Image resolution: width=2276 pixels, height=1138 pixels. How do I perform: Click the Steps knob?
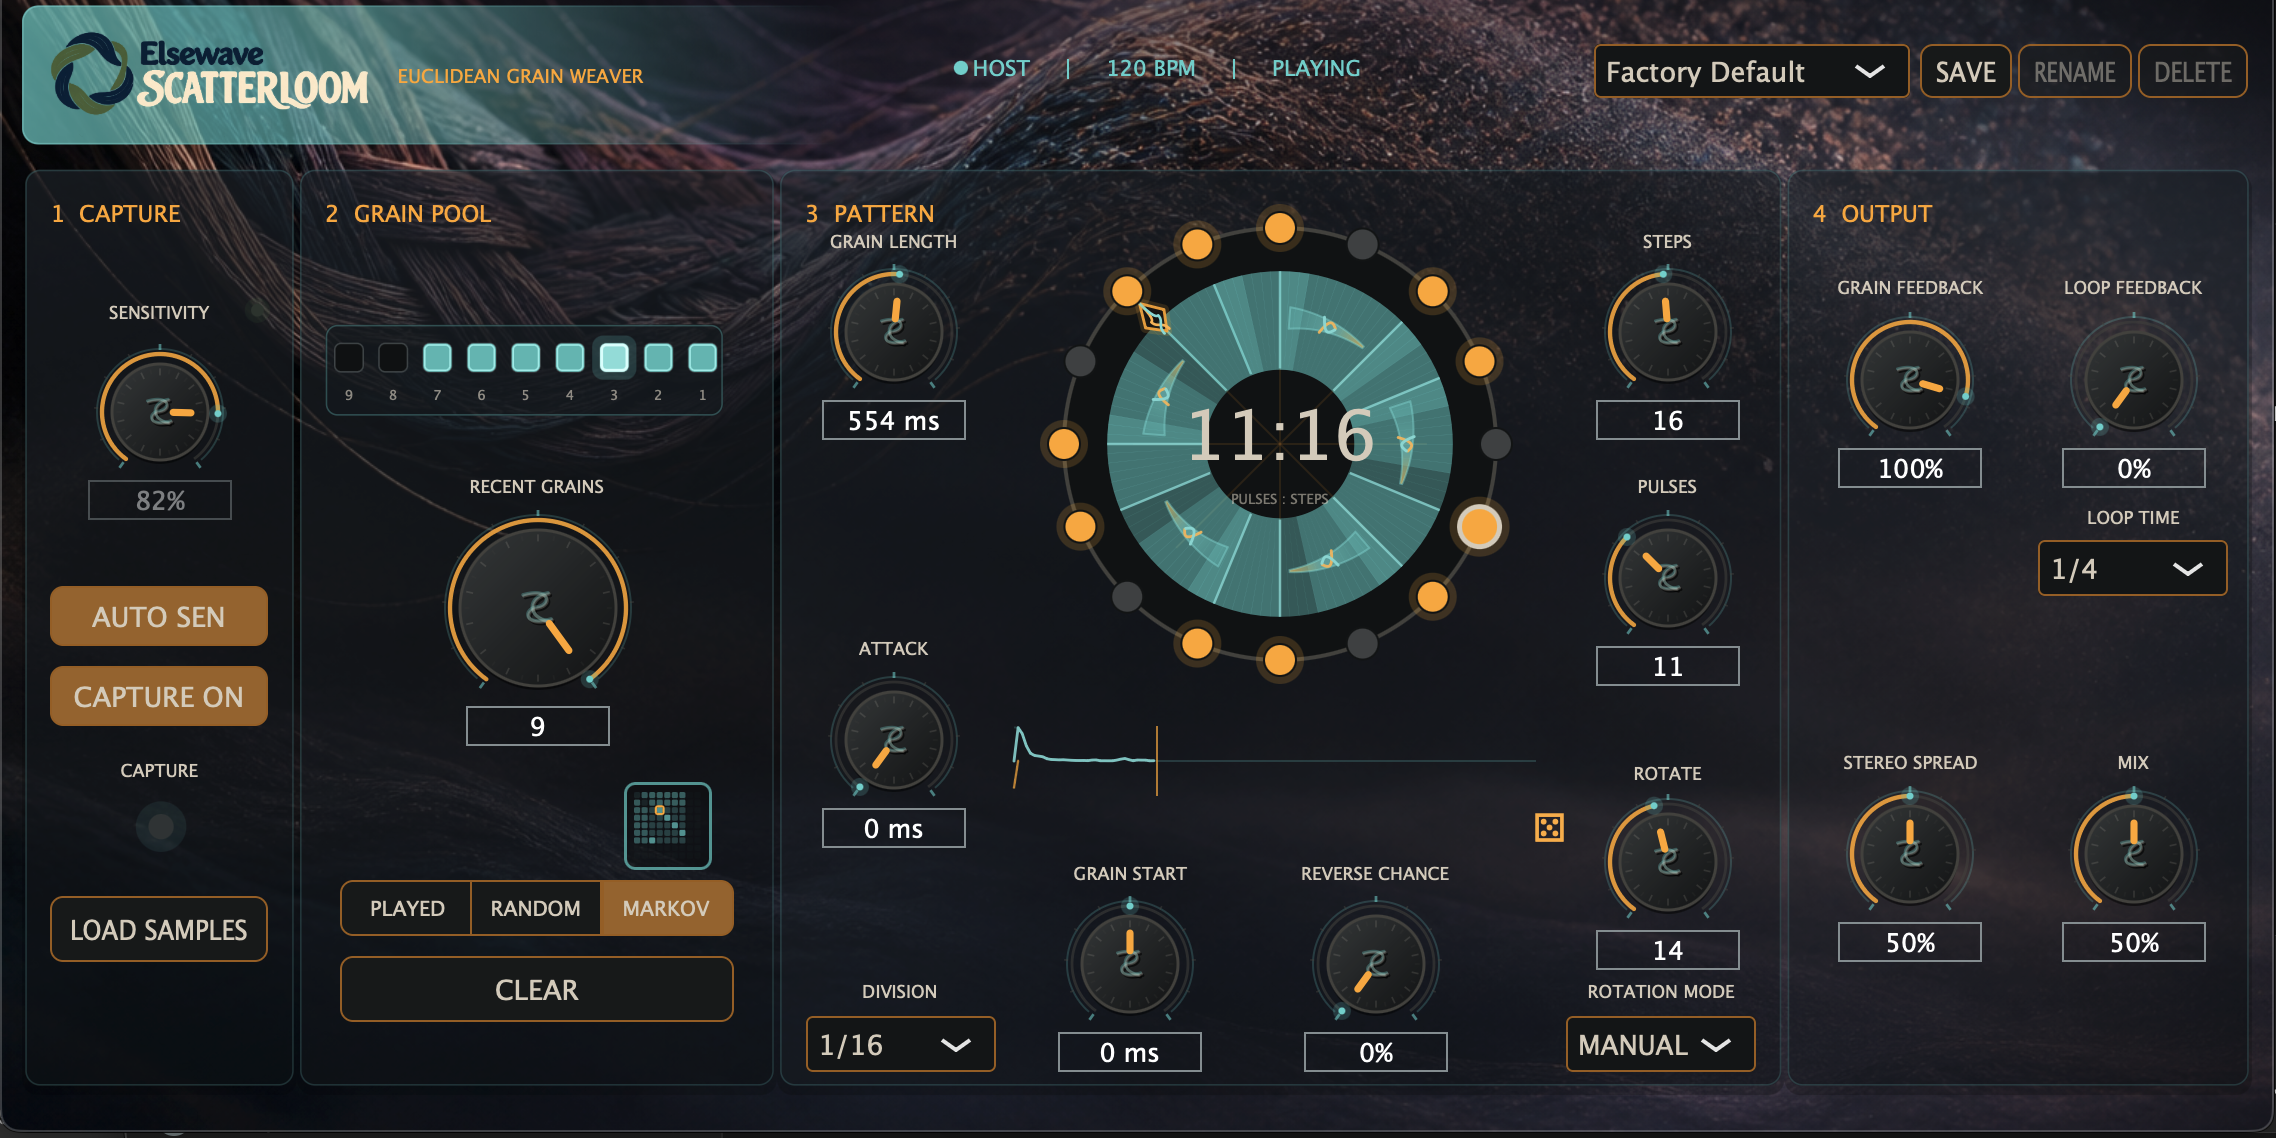[x=1667, y=330]
